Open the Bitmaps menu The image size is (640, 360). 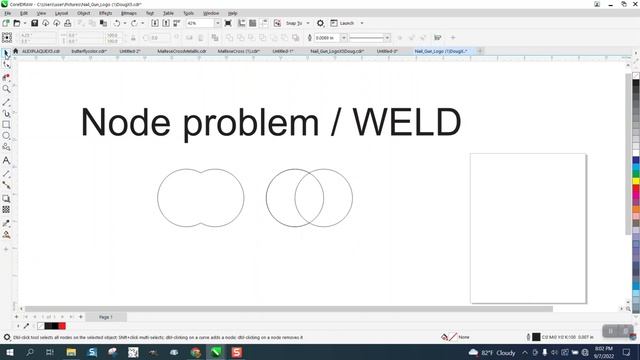tap(129, 13)
